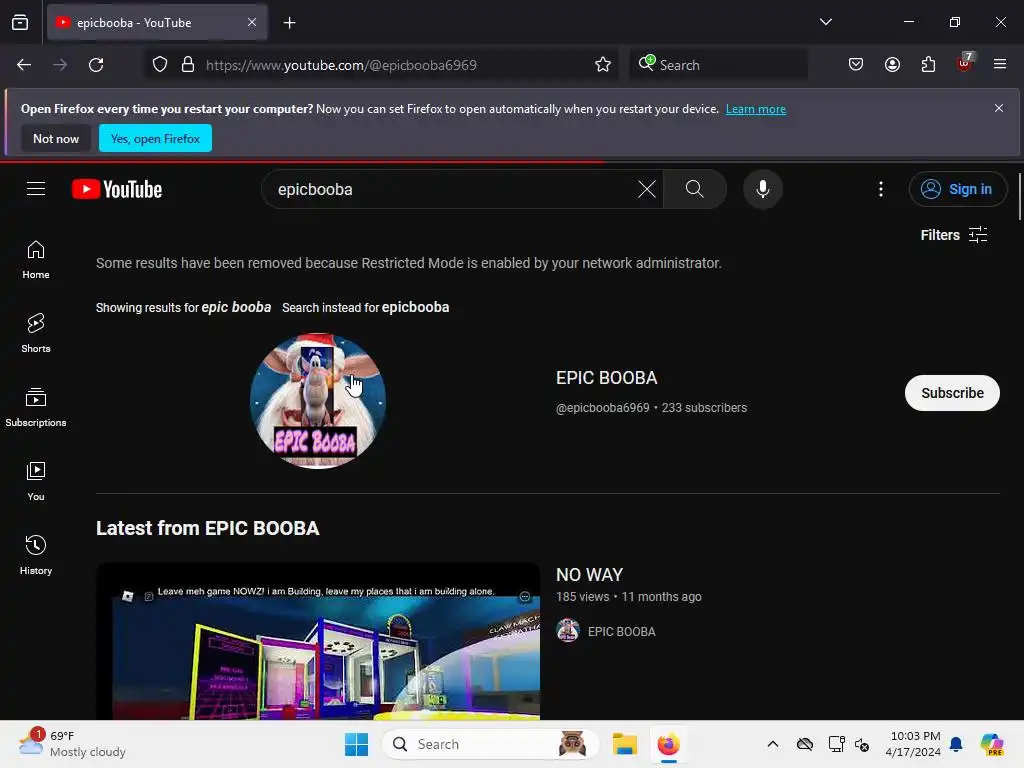Open the tracking protection shield icon
The height and width of the screenshot is (768, 1024).
[x=160, y=65]
